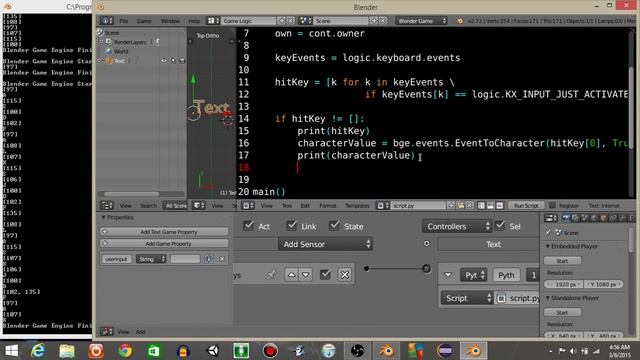Image resolution: width=640 pixels, height=360 pixels.
Task: Open the Blender Game engine dropdown
Action: point(422,20)
